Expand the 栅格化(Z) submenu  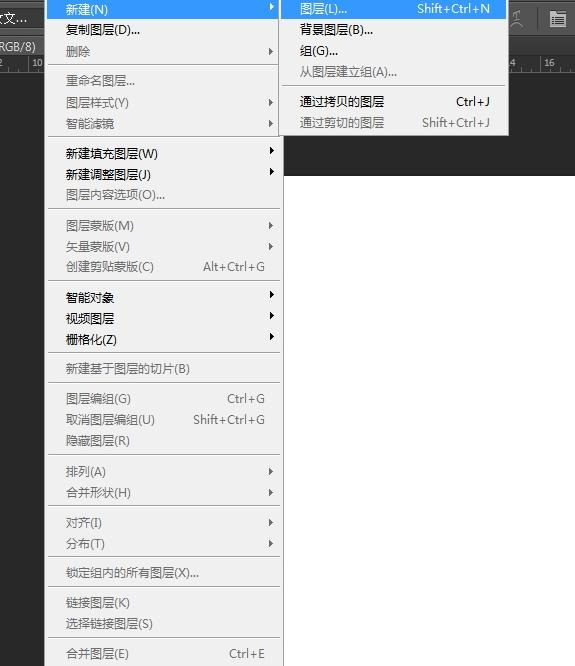click(163, 339)
